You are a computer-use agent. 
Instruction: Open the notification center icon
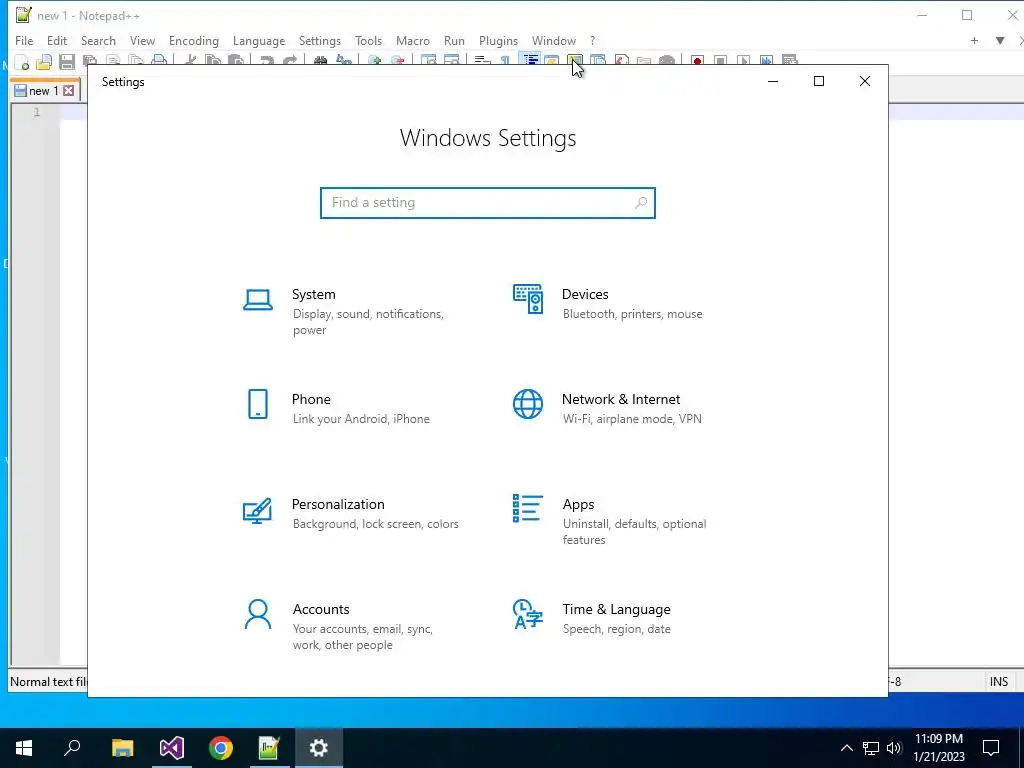pos(991,748)
